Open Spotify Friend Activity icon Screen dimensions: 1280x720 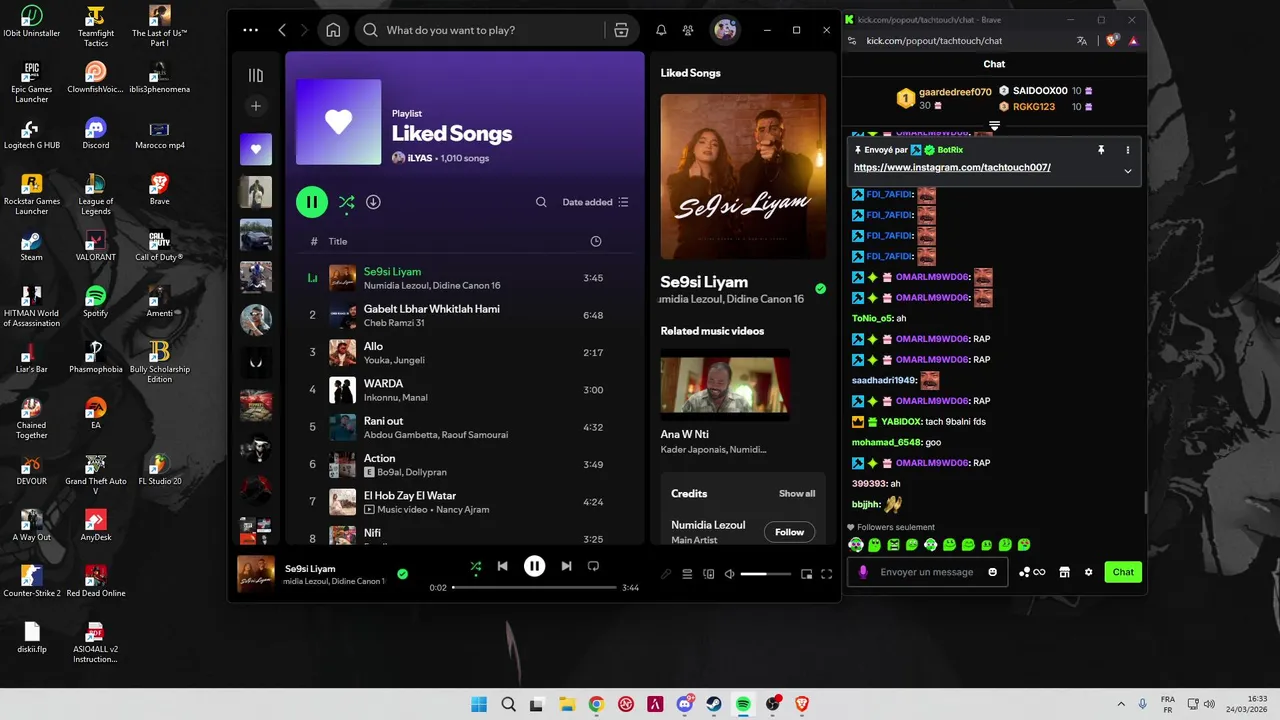688,30
